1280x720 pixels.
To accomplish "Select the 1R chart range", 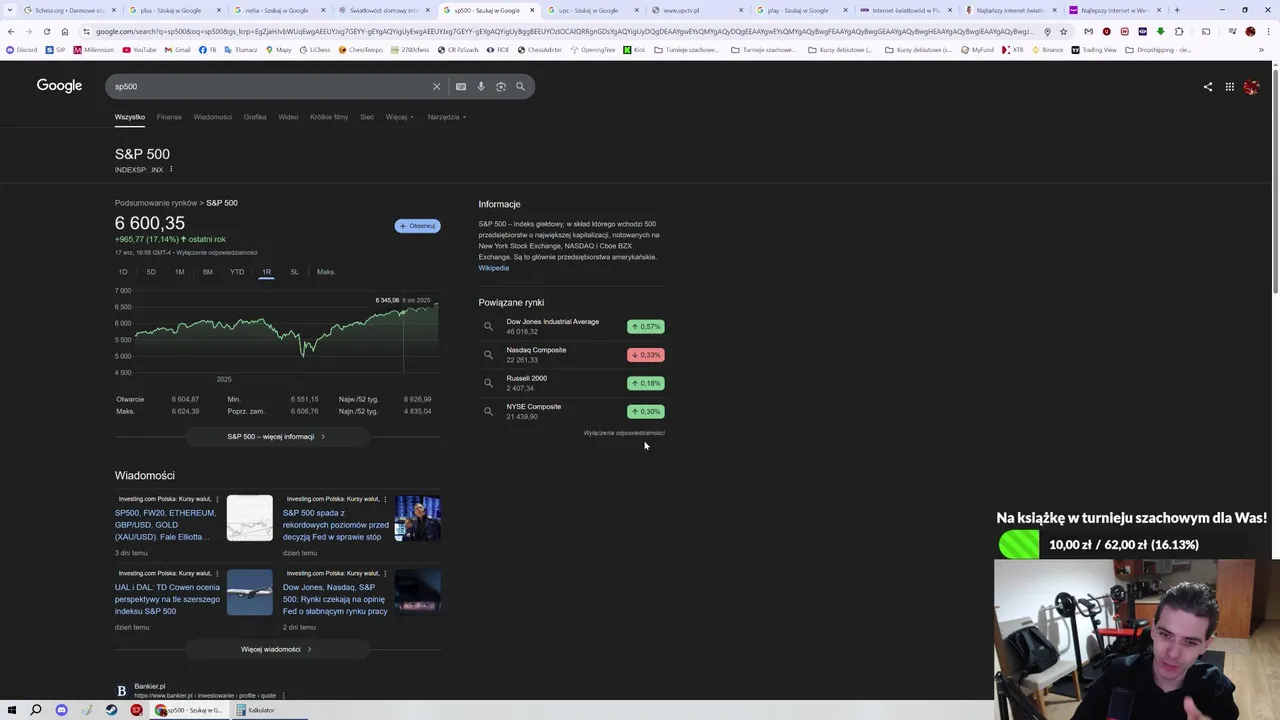I will (266, 272).
